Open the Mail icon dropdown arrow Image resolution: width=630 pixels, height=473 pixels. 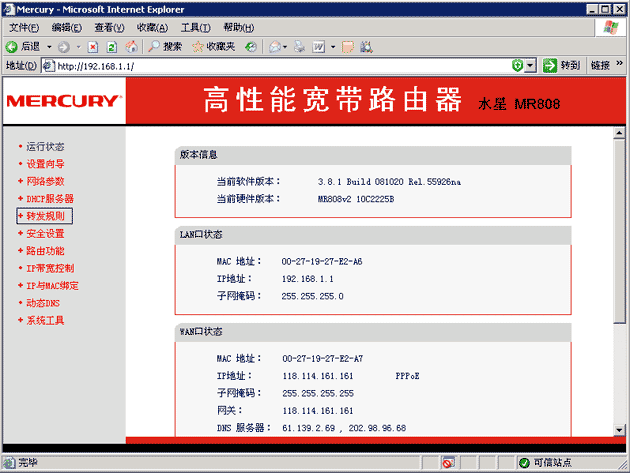tap(285, 47)
